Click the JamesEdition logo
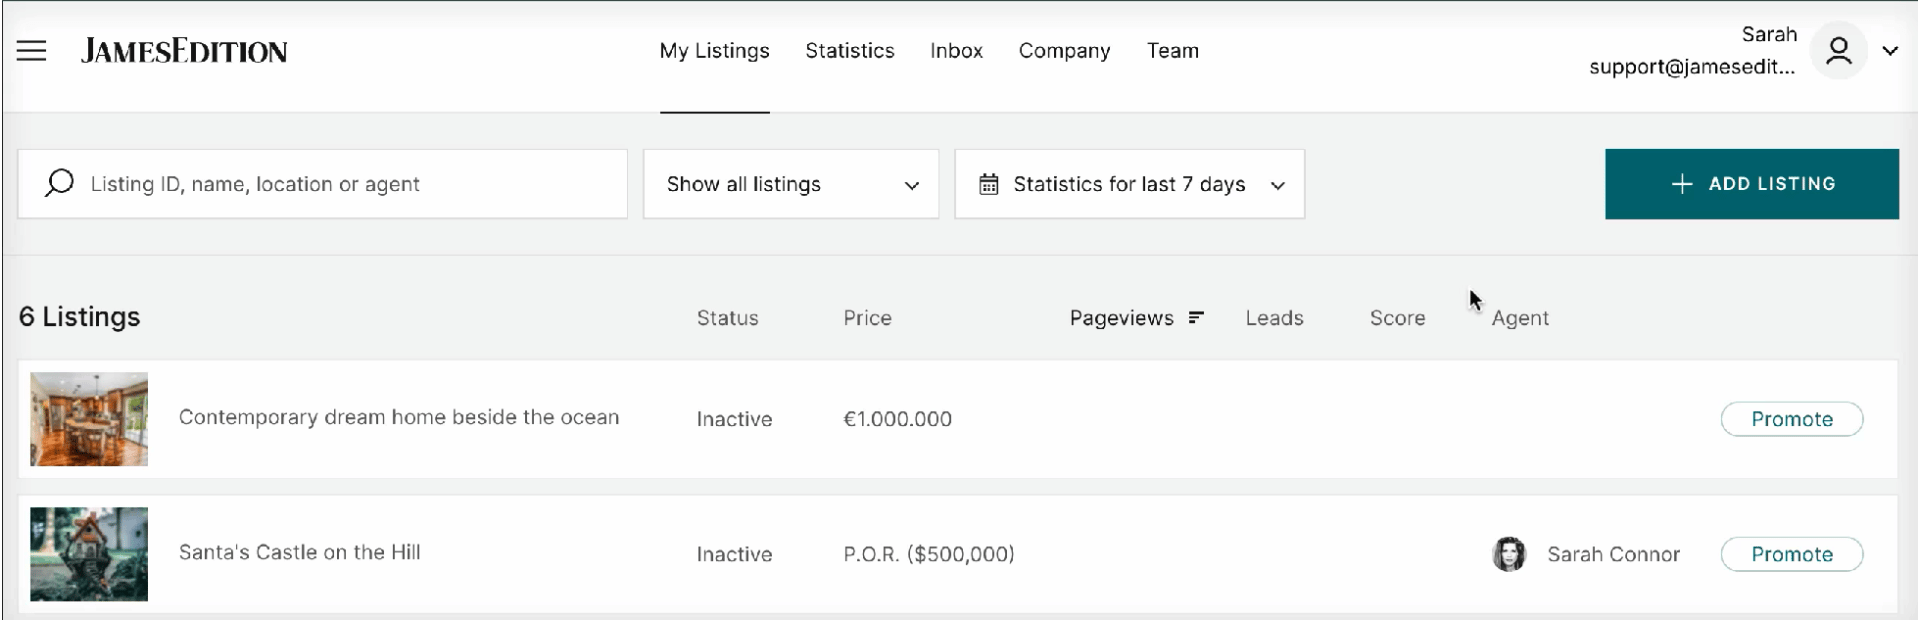The width and height of the screenshot is (1920, 620). (184, 51)
